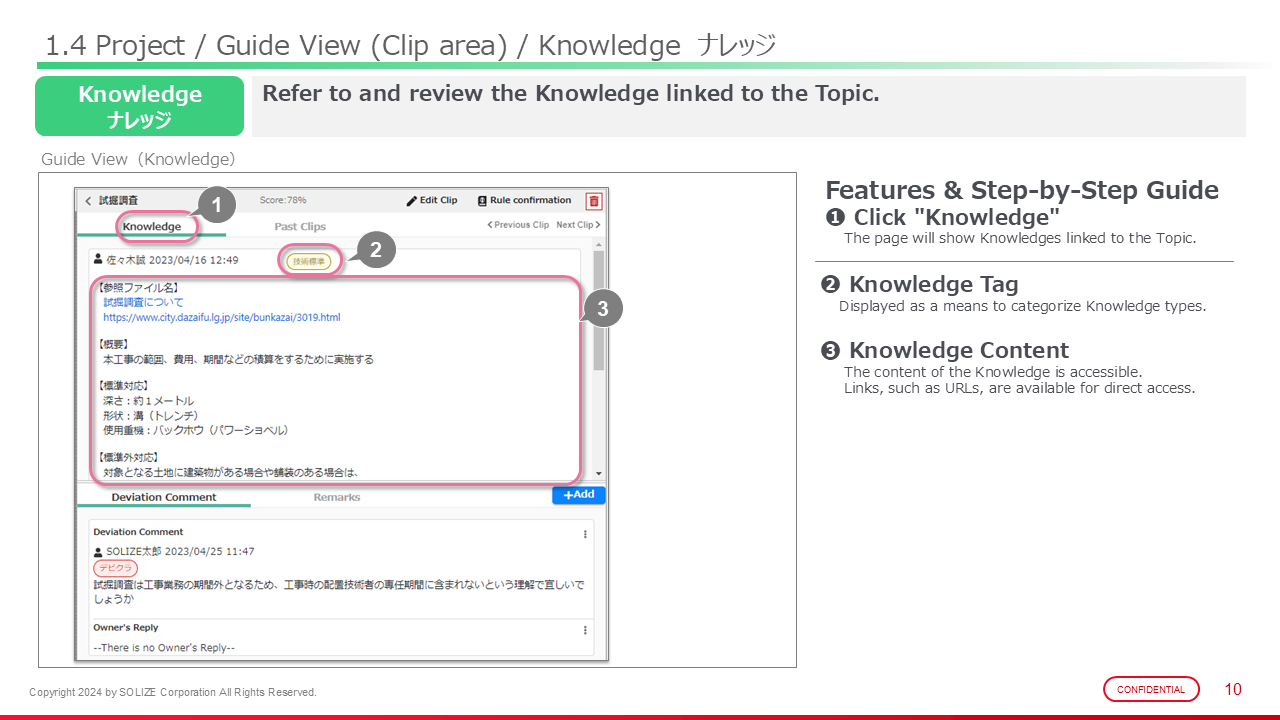Viewport: 1280px width, 720px height.
Task: Open Owner's Reply three-dot menu
Action: pyautogui.click(x=585, y=630)
